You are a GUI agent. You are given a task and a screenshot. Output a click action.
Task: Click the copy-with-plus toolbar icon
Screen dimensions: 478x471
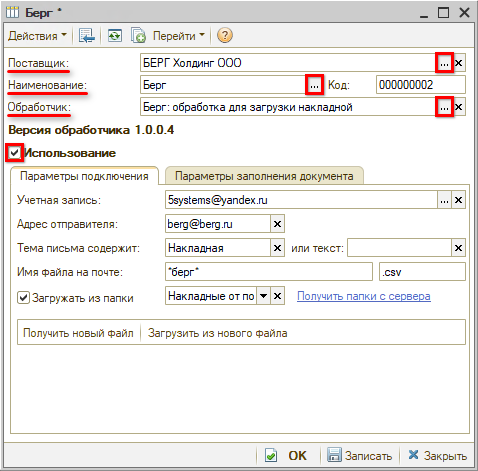pos(138,35)
